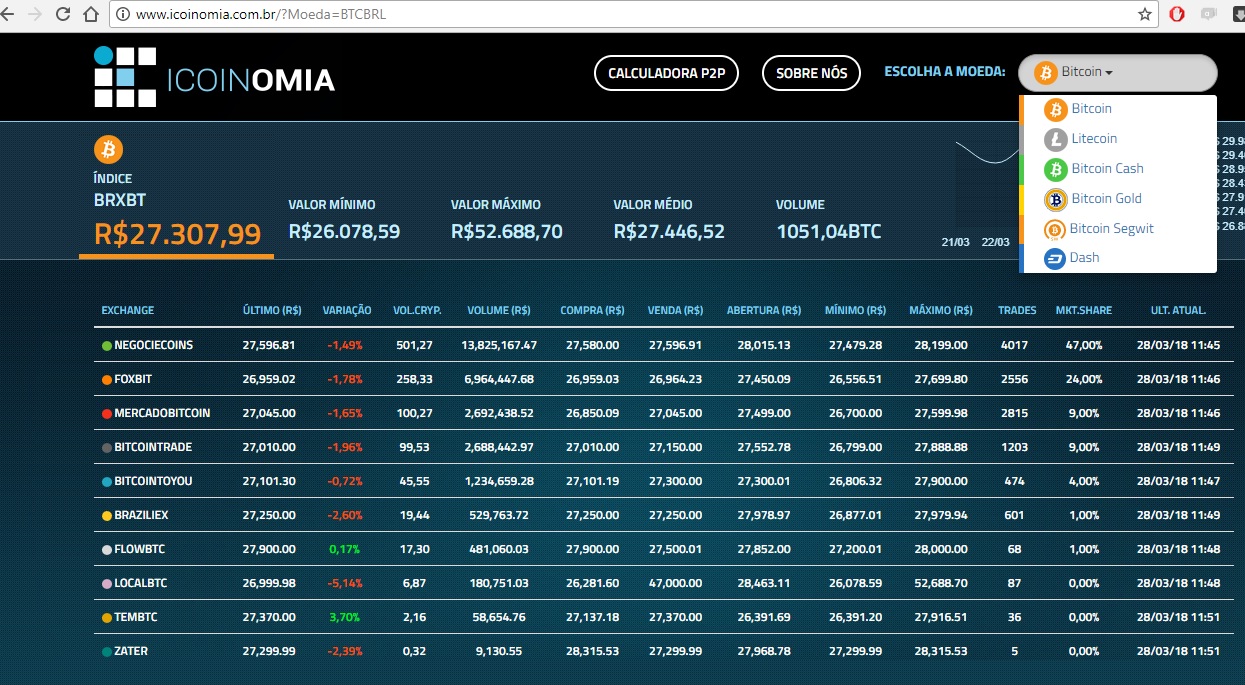Click the Bitcoin icon in dropdown list
The height and width of the screenshot is (685, 1245).
pyautogui.click(x=1055, y=109)
